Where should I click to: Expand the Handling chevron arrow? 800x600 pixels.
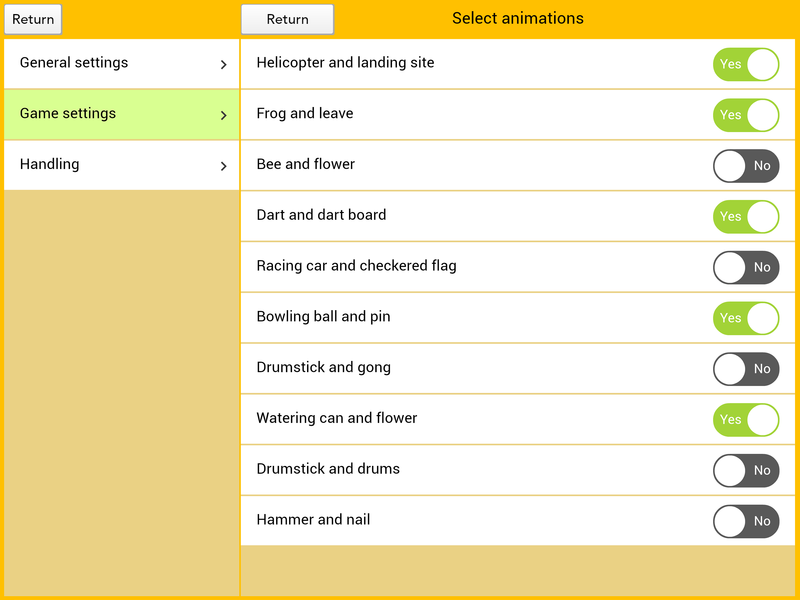pos(223,166)
